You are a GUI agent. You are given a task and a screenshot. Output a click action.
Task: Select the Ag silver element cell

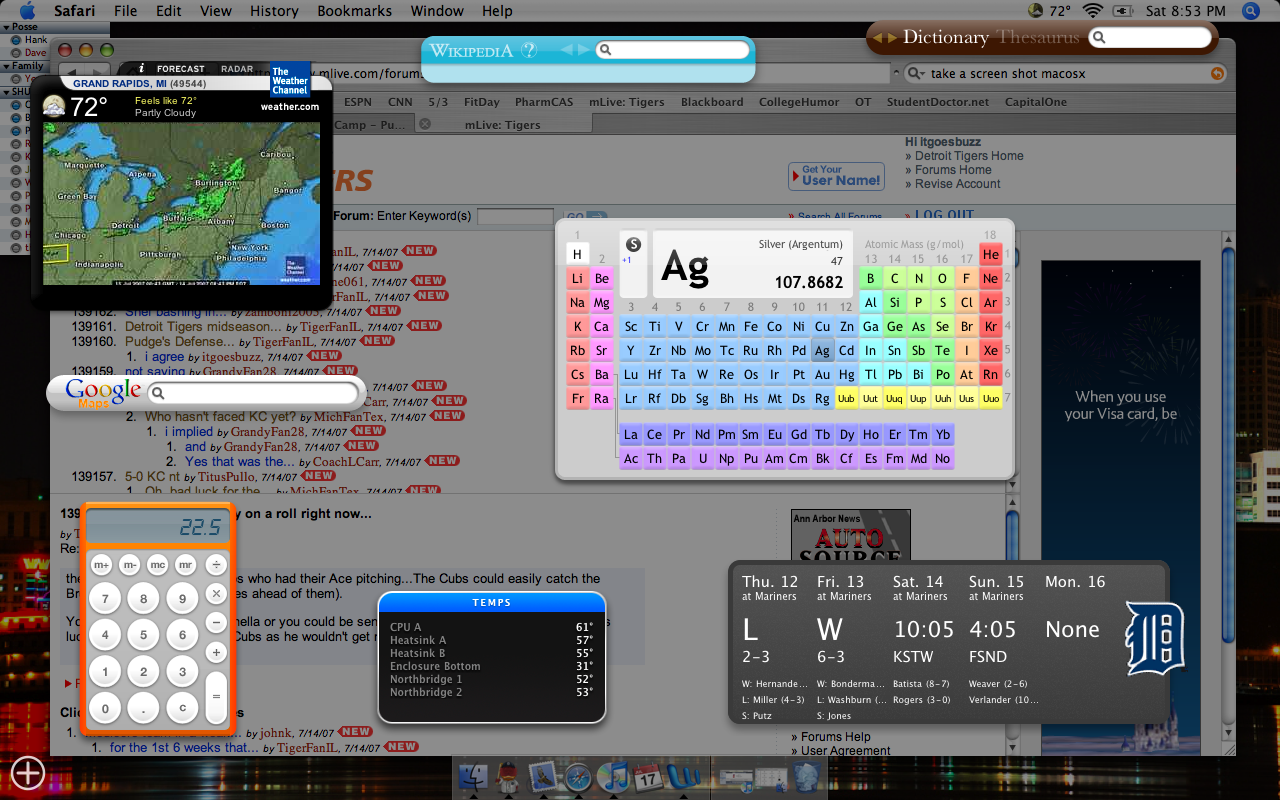pos(822,351)
